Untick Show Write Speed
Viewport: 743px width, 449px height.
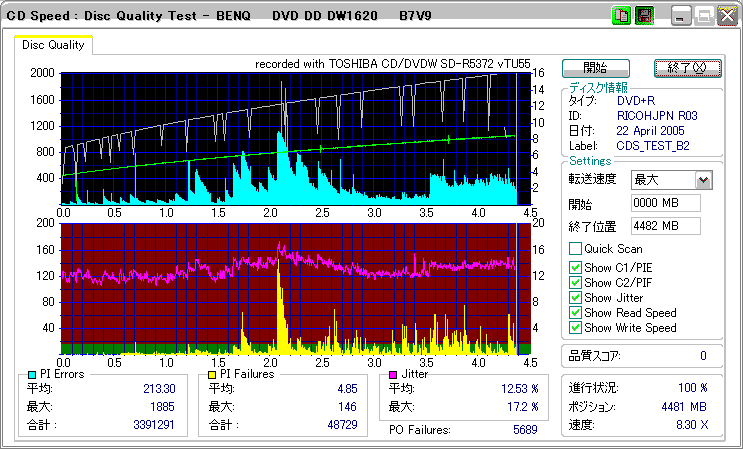(575, 328)
